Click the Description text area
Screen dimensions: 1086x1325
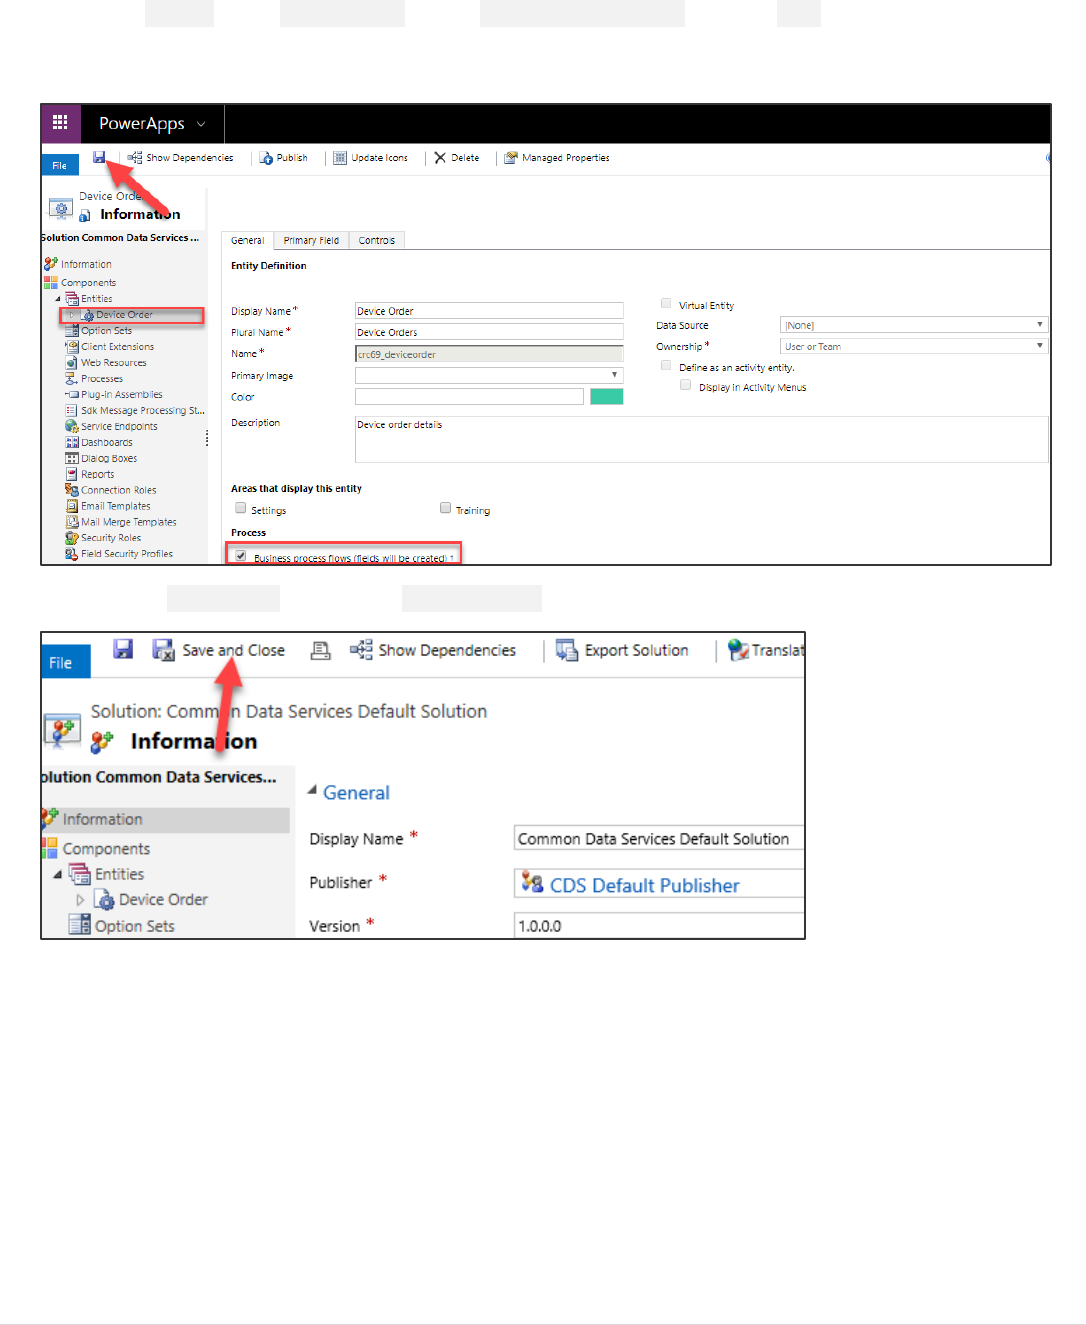[x=701, y=440]
